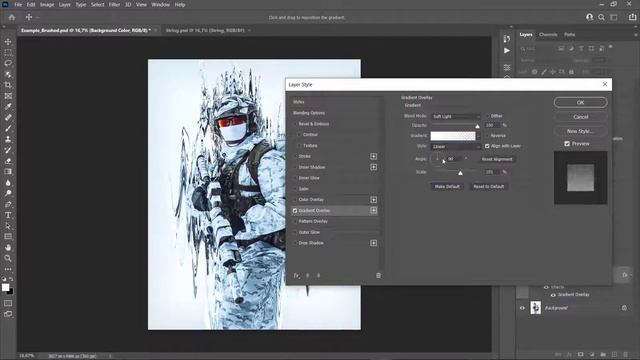The width and height of the screenshot is (640, 360).
Task: Add another Drop Shadow with plus icon
Action: click(x=373, y=243)
